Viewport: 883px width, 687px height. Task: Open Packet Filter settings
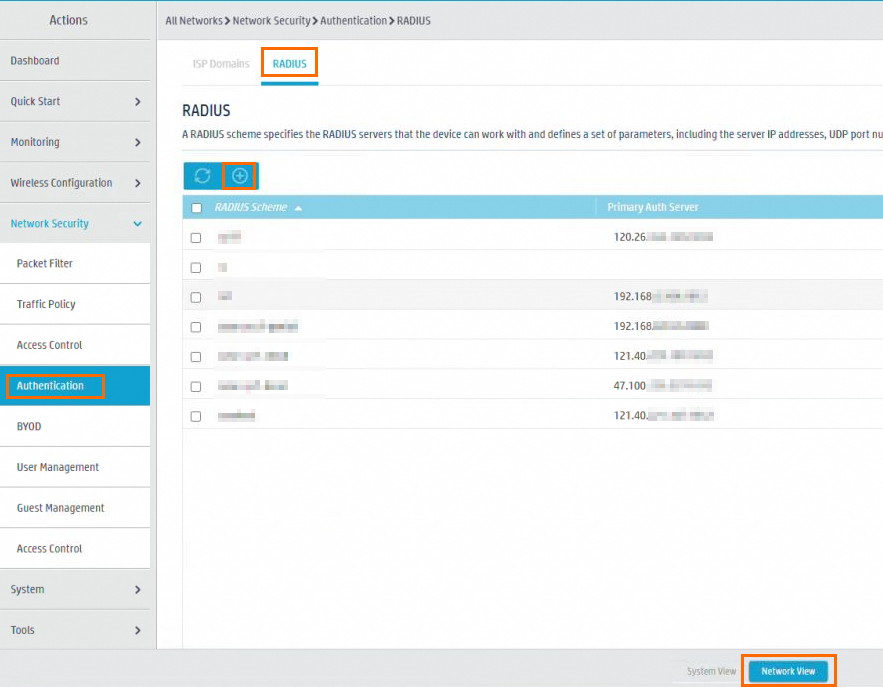click(x=75, y=264)
